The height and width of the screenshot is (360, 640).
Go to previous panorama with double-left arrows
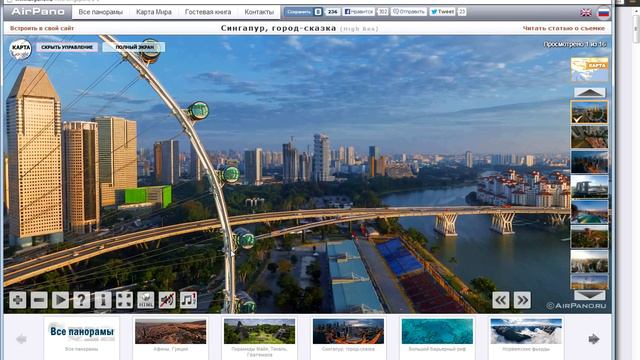point(501,300)
